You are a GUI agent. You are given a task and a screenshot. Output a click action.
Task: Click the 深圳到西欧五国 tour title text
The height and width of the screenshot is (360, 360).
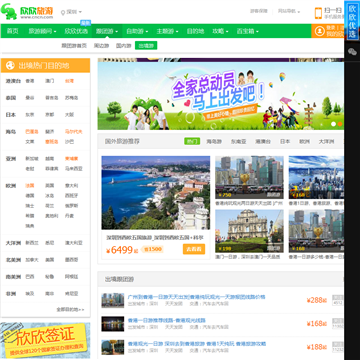point(155,238)
